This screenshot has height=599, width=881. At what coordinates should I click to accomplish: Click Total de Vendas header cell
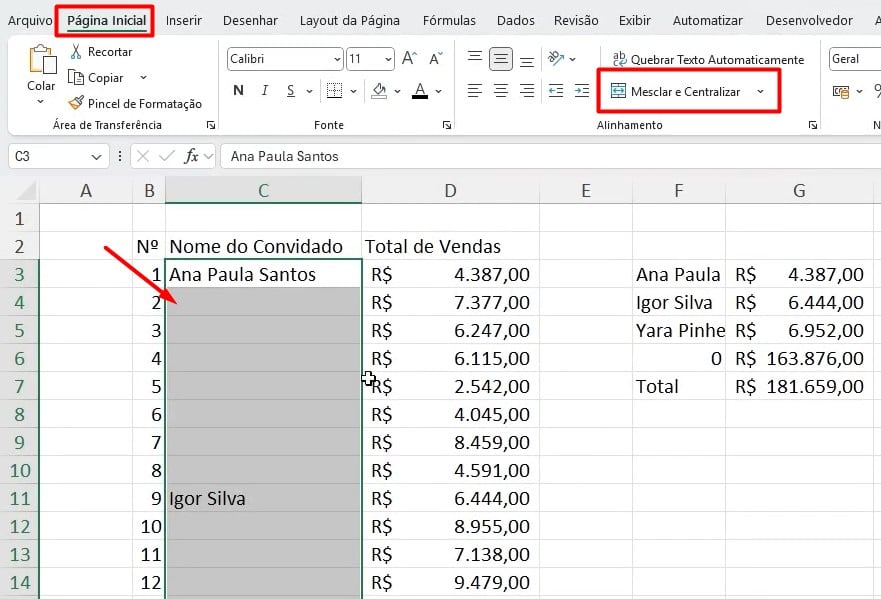pyautogui.click(x=450, y=246)
